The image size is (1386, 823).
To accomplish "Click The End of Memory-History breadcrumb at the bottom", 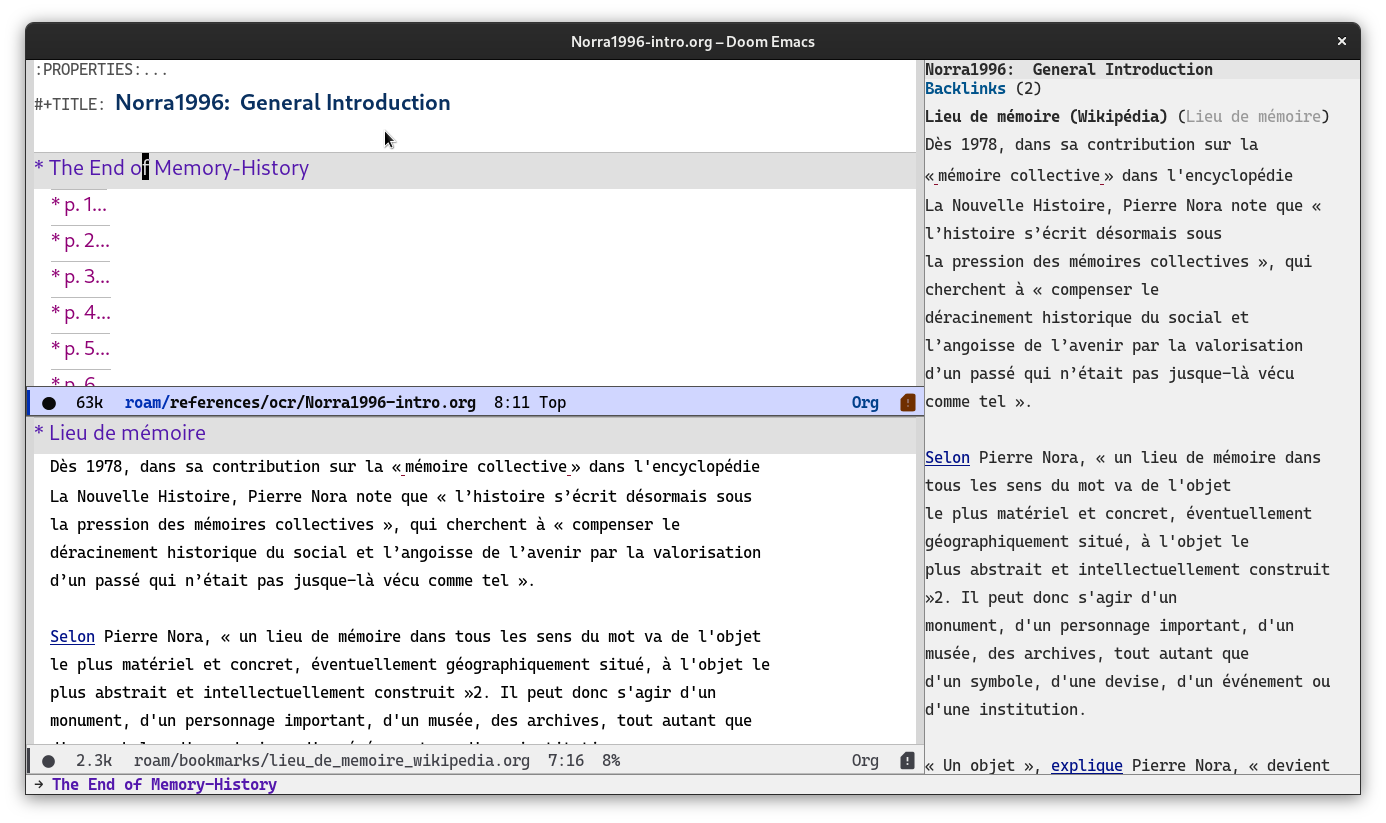I will coord(164,784).
